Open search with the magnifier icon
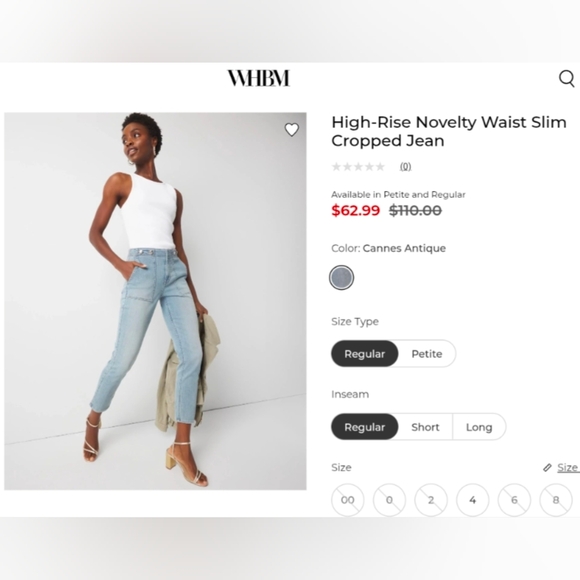Image resolution: width=580 pixels, height=580 pixels. pyautogui.click(x=567, y=78)
